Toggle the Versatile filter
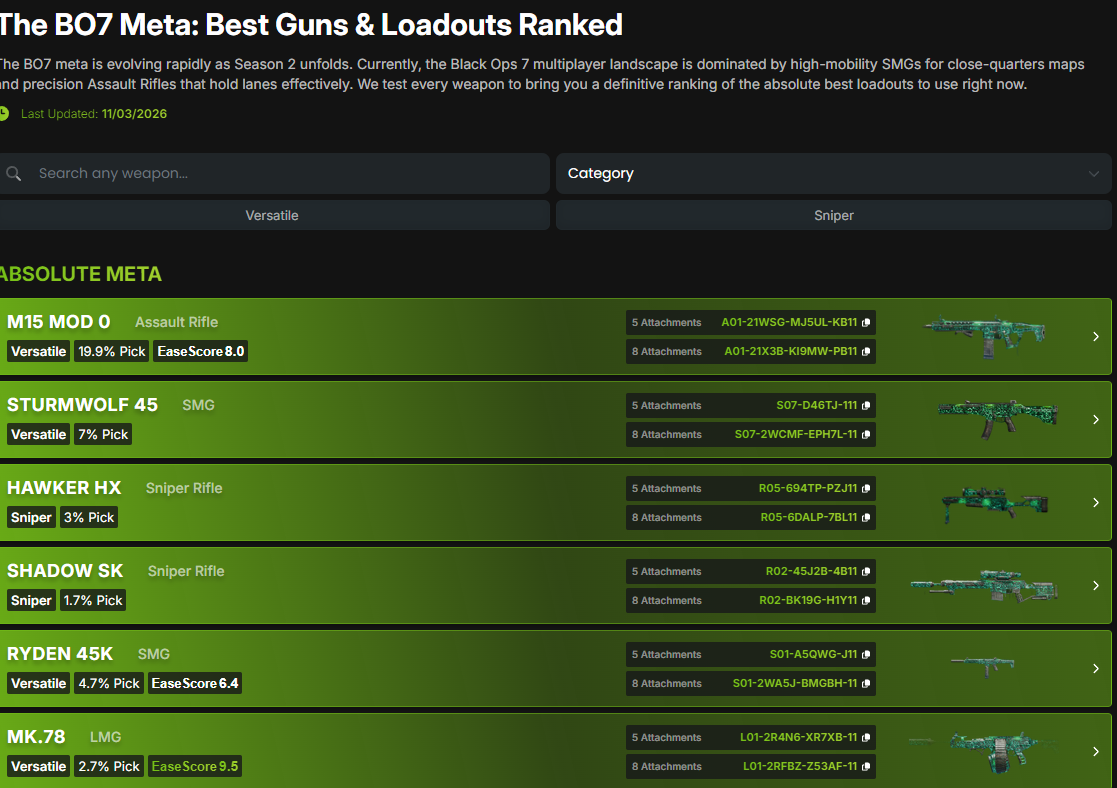 point(272,215)
